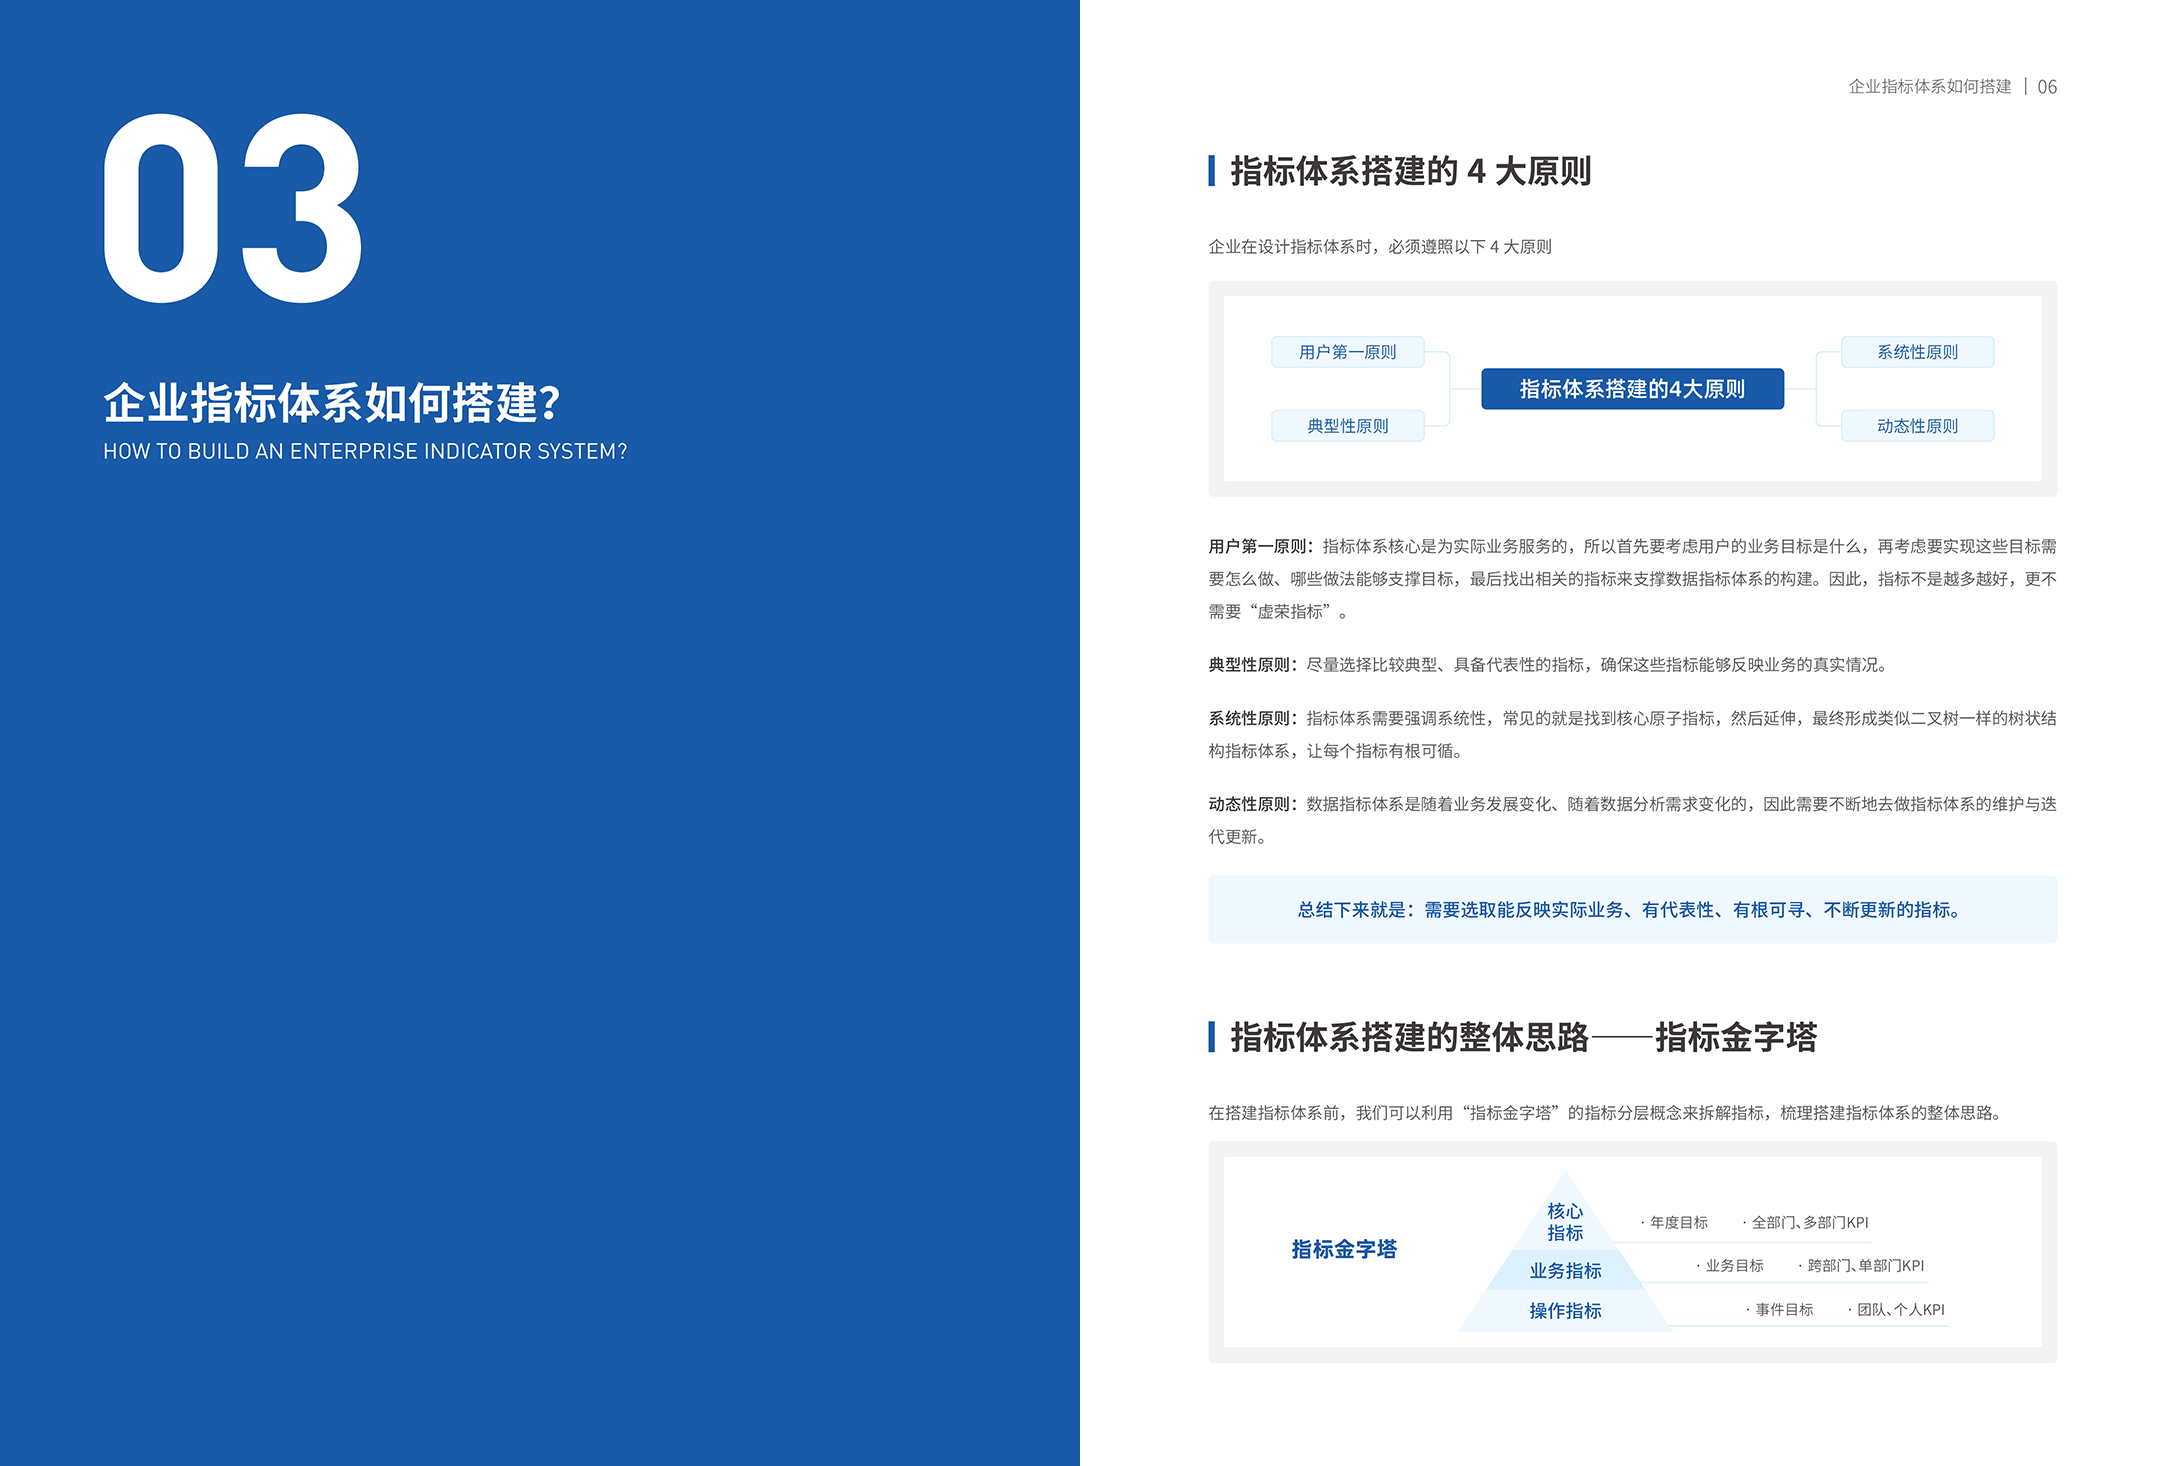The image size is (2160, 1466).
Task: Click the '系统性原则' diagram box
Action: point(1917,352)
